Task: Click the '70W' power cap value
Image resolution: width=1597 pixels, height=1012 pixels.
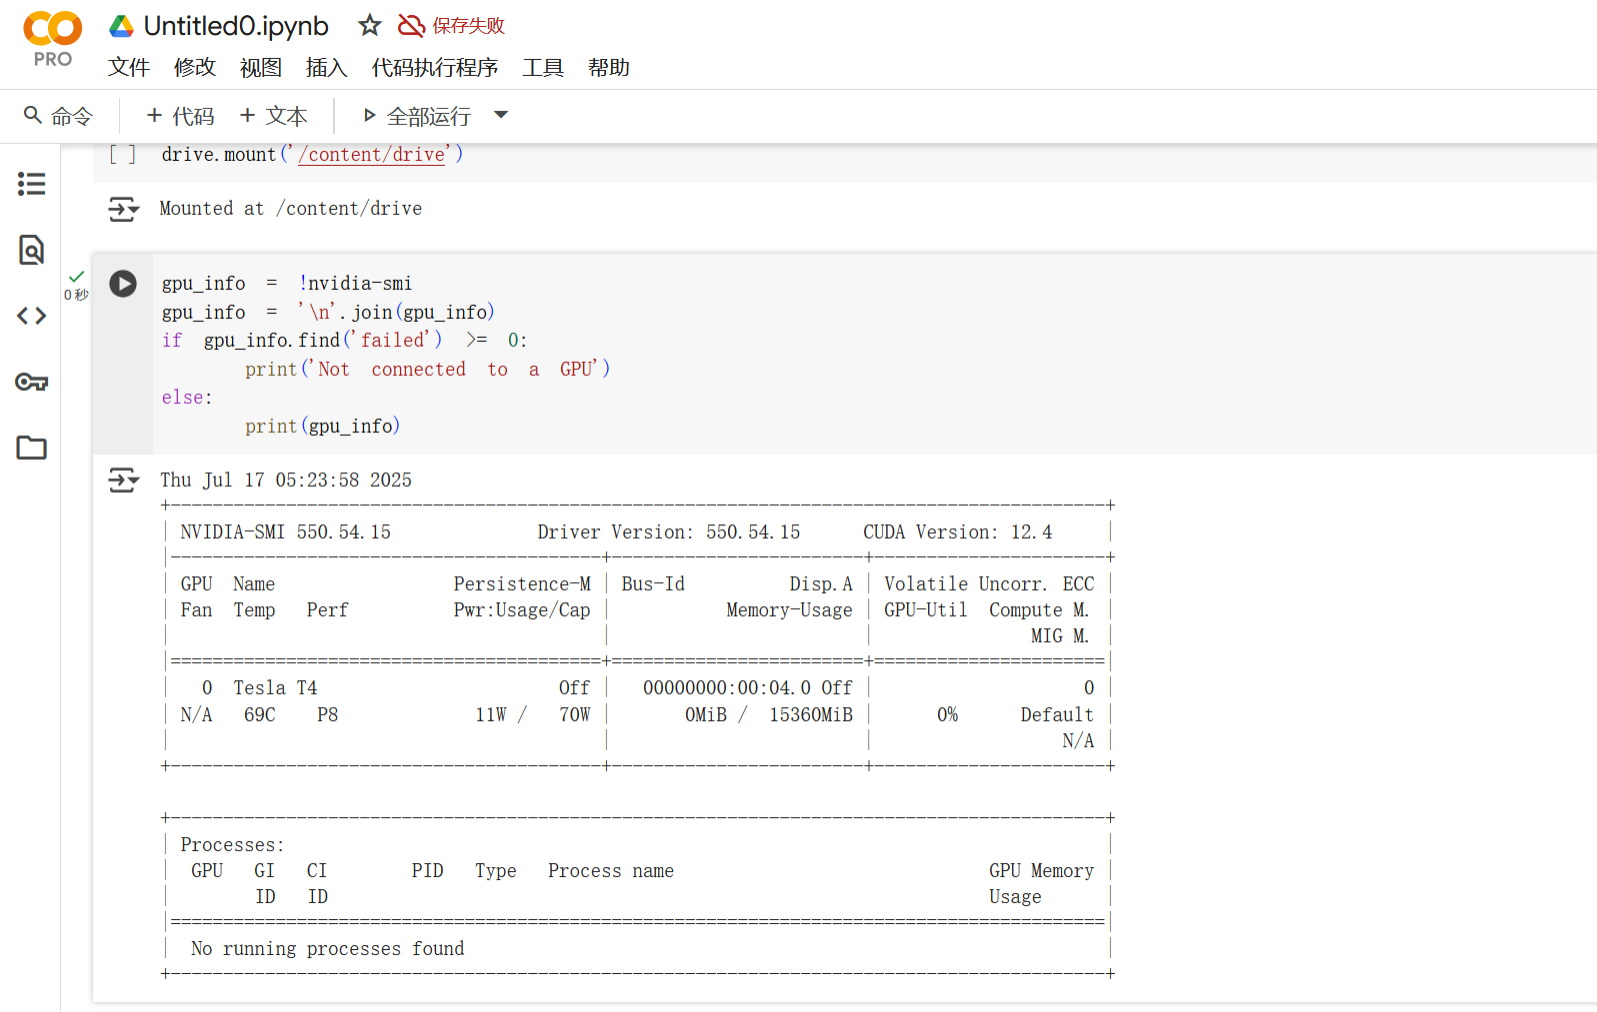Action: point(575,716)
